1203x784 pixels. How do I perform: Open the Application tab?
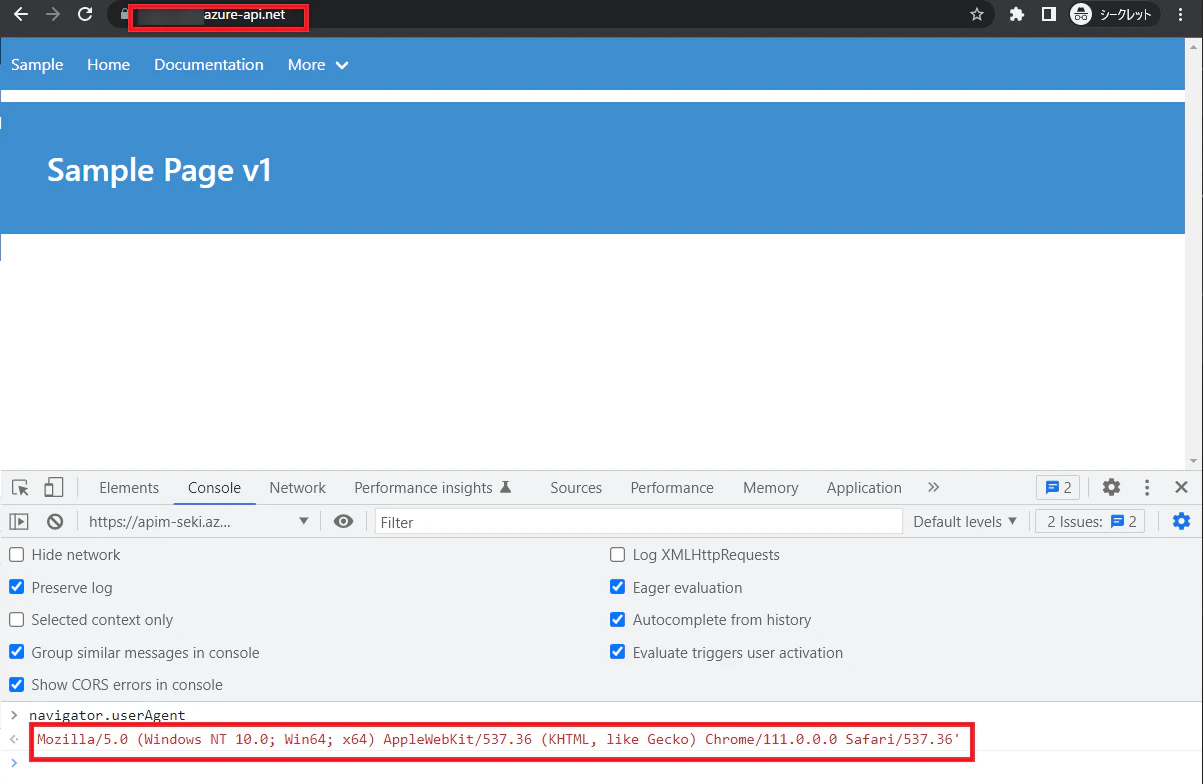click(x=864, y=488)
